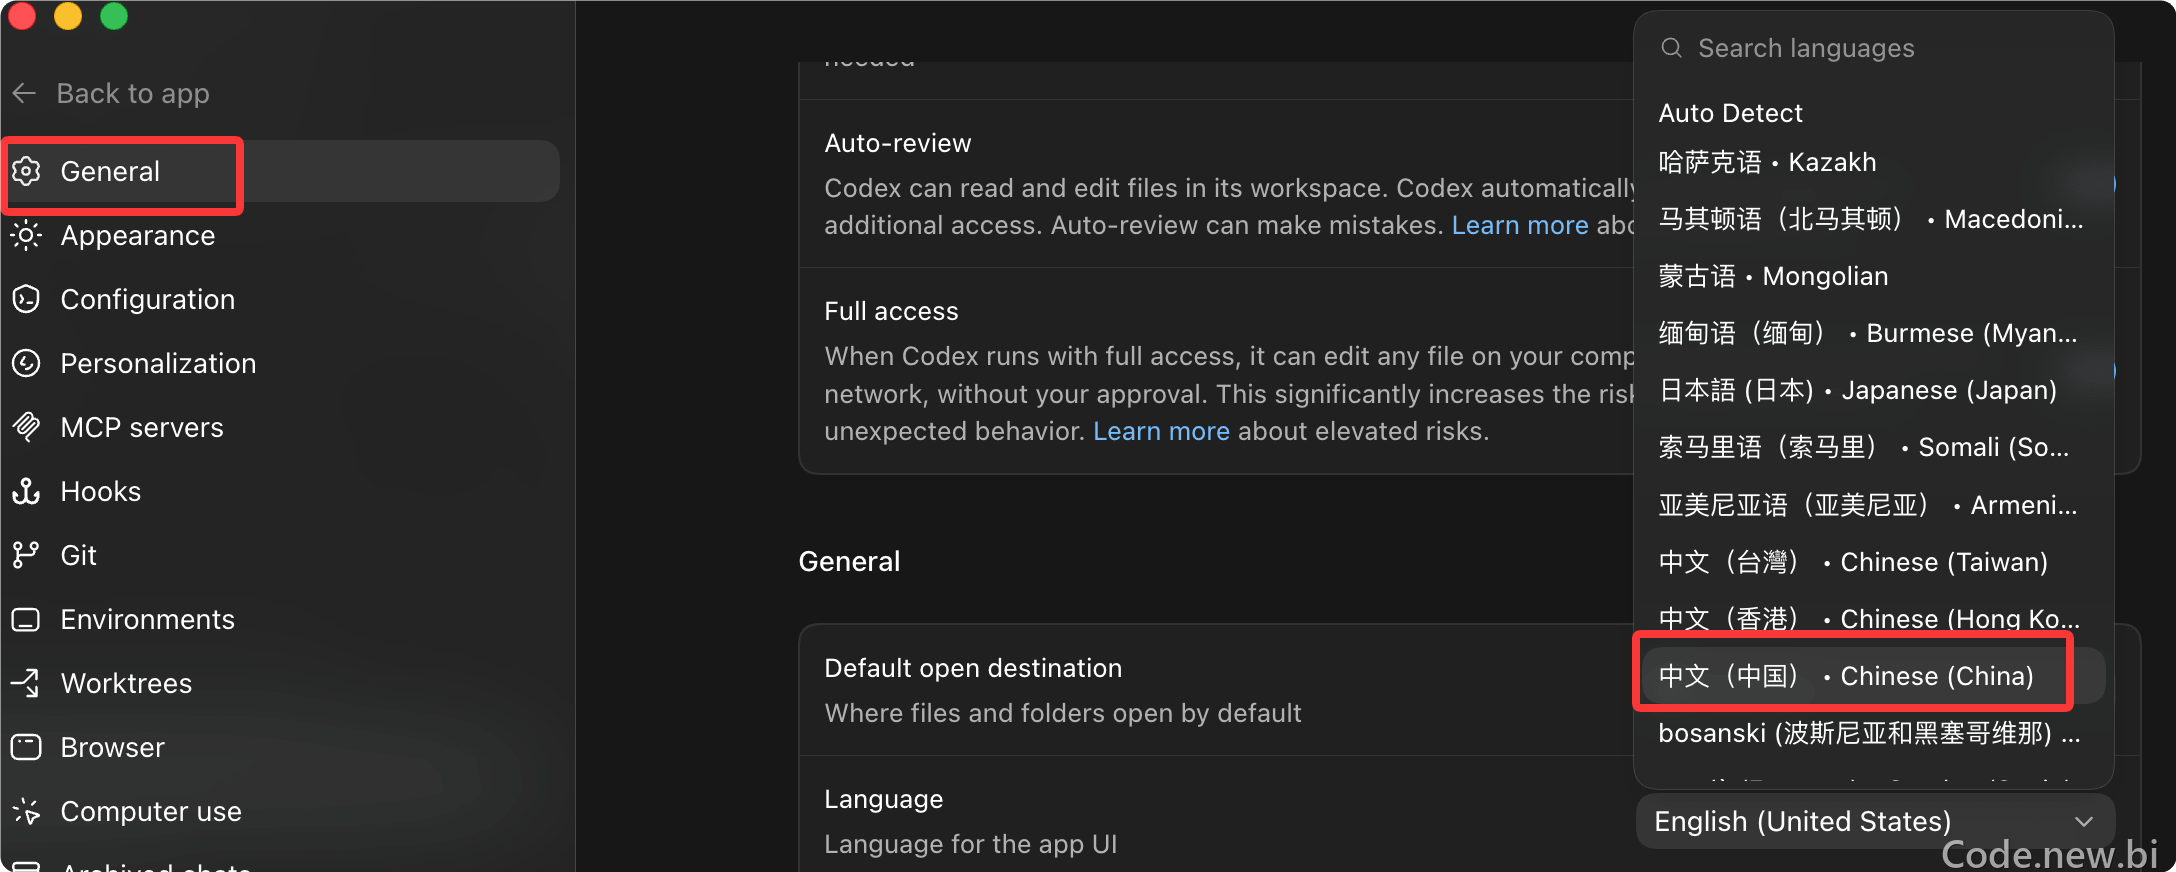
Task: Select Macedonian from language list
Action: 1873,219
